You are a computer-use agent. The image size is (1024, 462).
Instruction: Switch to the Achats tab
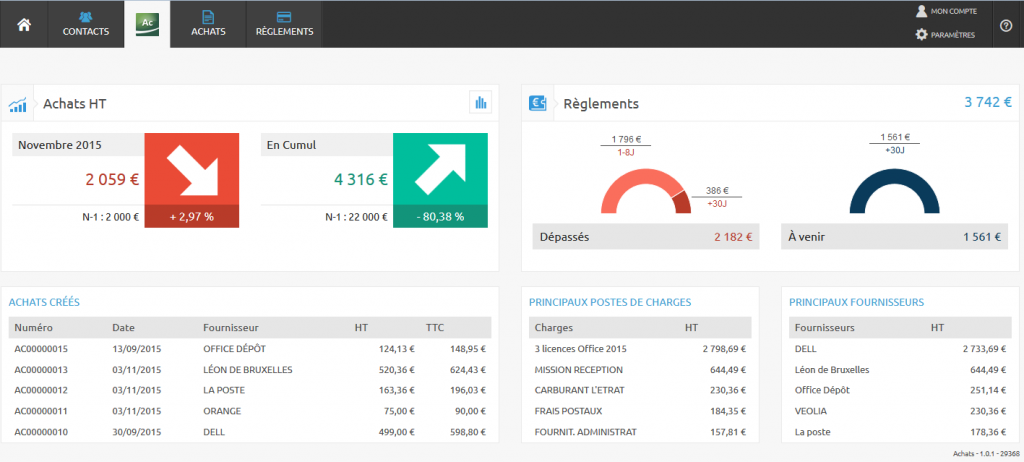tap(209, 24)
